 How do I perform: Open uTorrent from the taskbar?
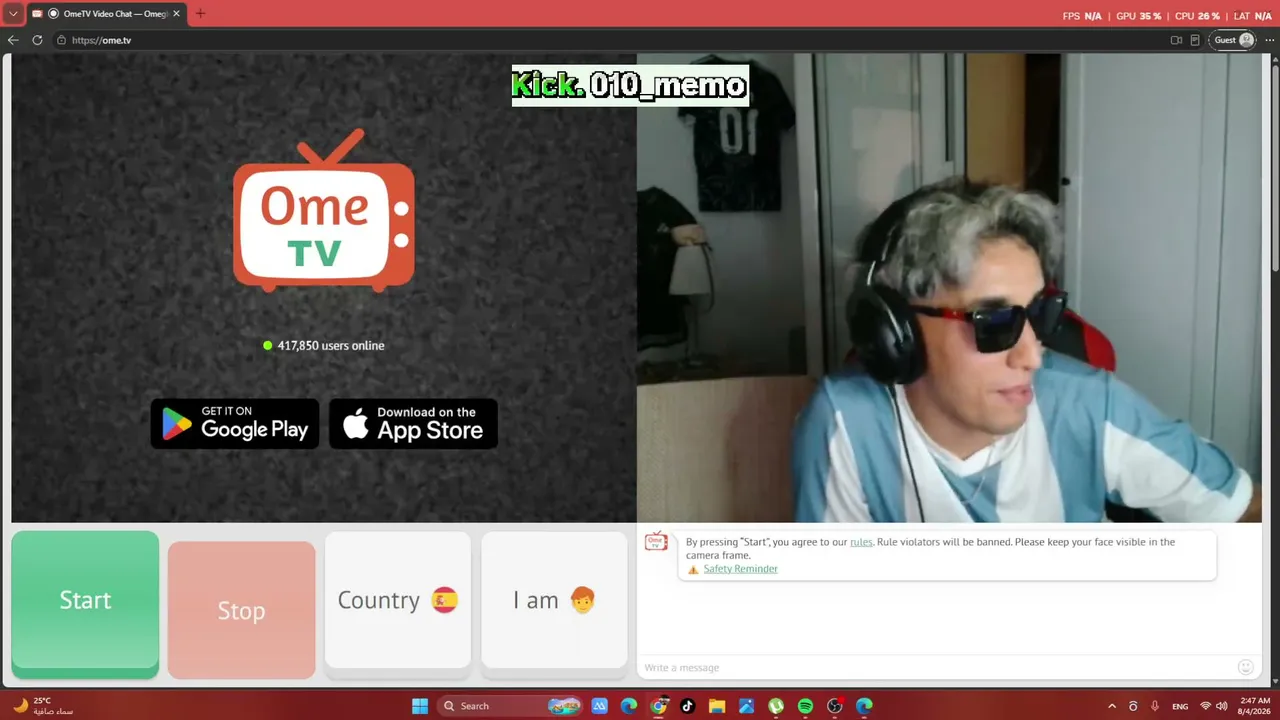[x=776, y=706]
